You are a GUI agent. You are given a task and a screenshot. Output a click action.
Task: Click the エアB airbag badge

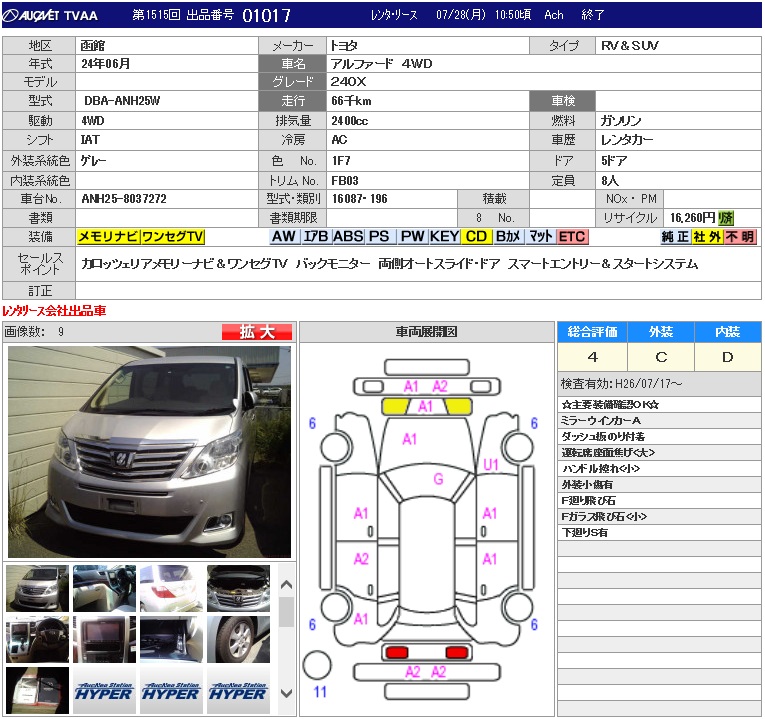[x=315, y=237]
